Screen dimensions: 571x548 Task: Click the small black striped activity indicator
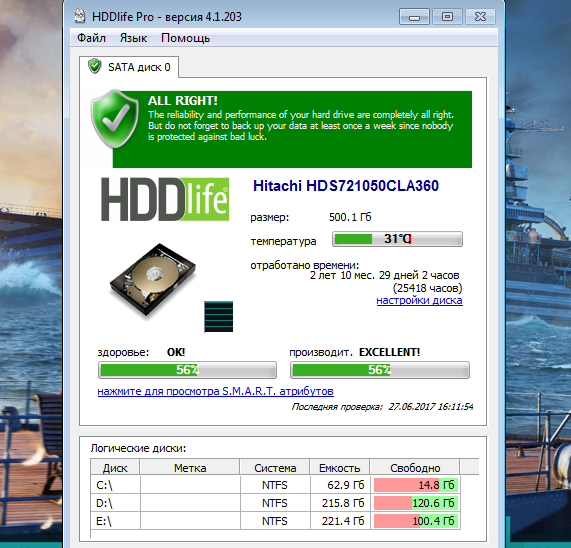(218, 316)
